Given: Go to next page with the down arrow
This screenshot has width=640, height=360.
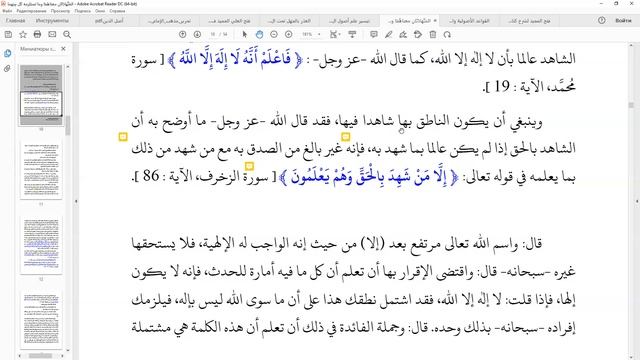Looking at the screenshot, I should tap(197, 35).
